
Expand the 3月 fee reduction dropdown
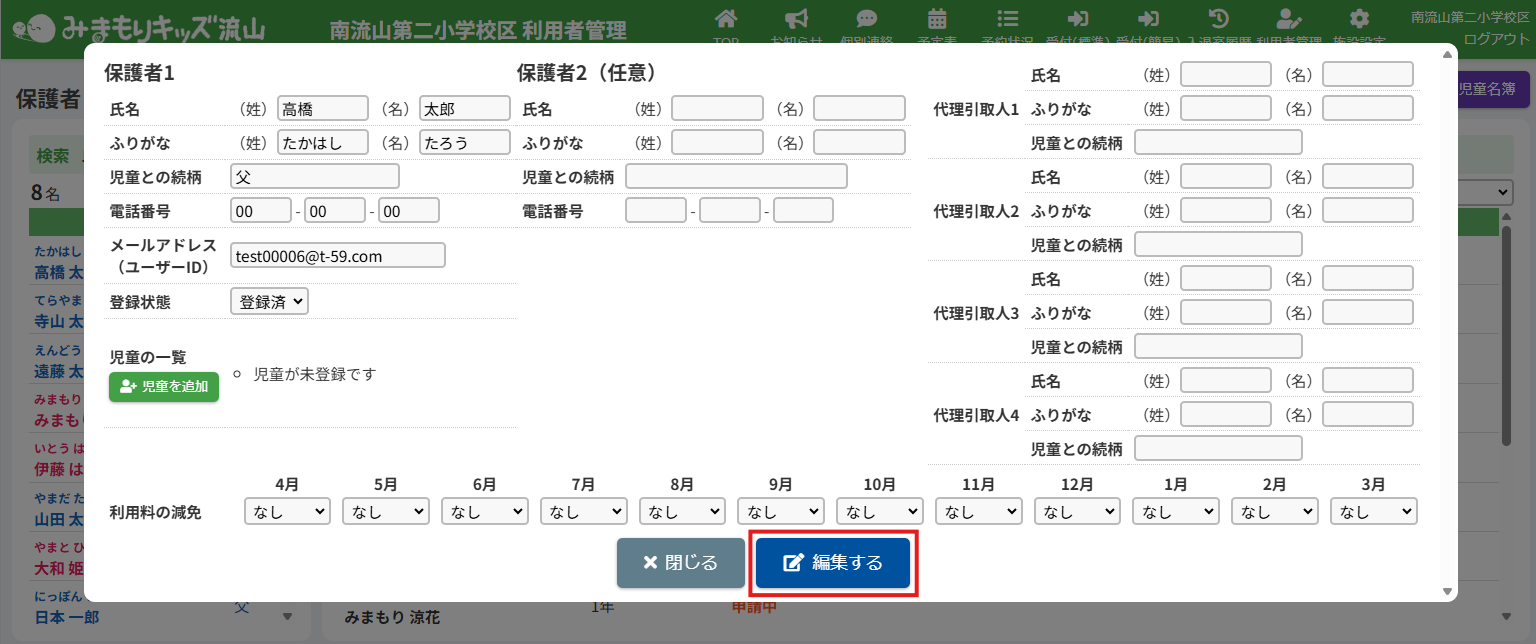click(1373, 511)
